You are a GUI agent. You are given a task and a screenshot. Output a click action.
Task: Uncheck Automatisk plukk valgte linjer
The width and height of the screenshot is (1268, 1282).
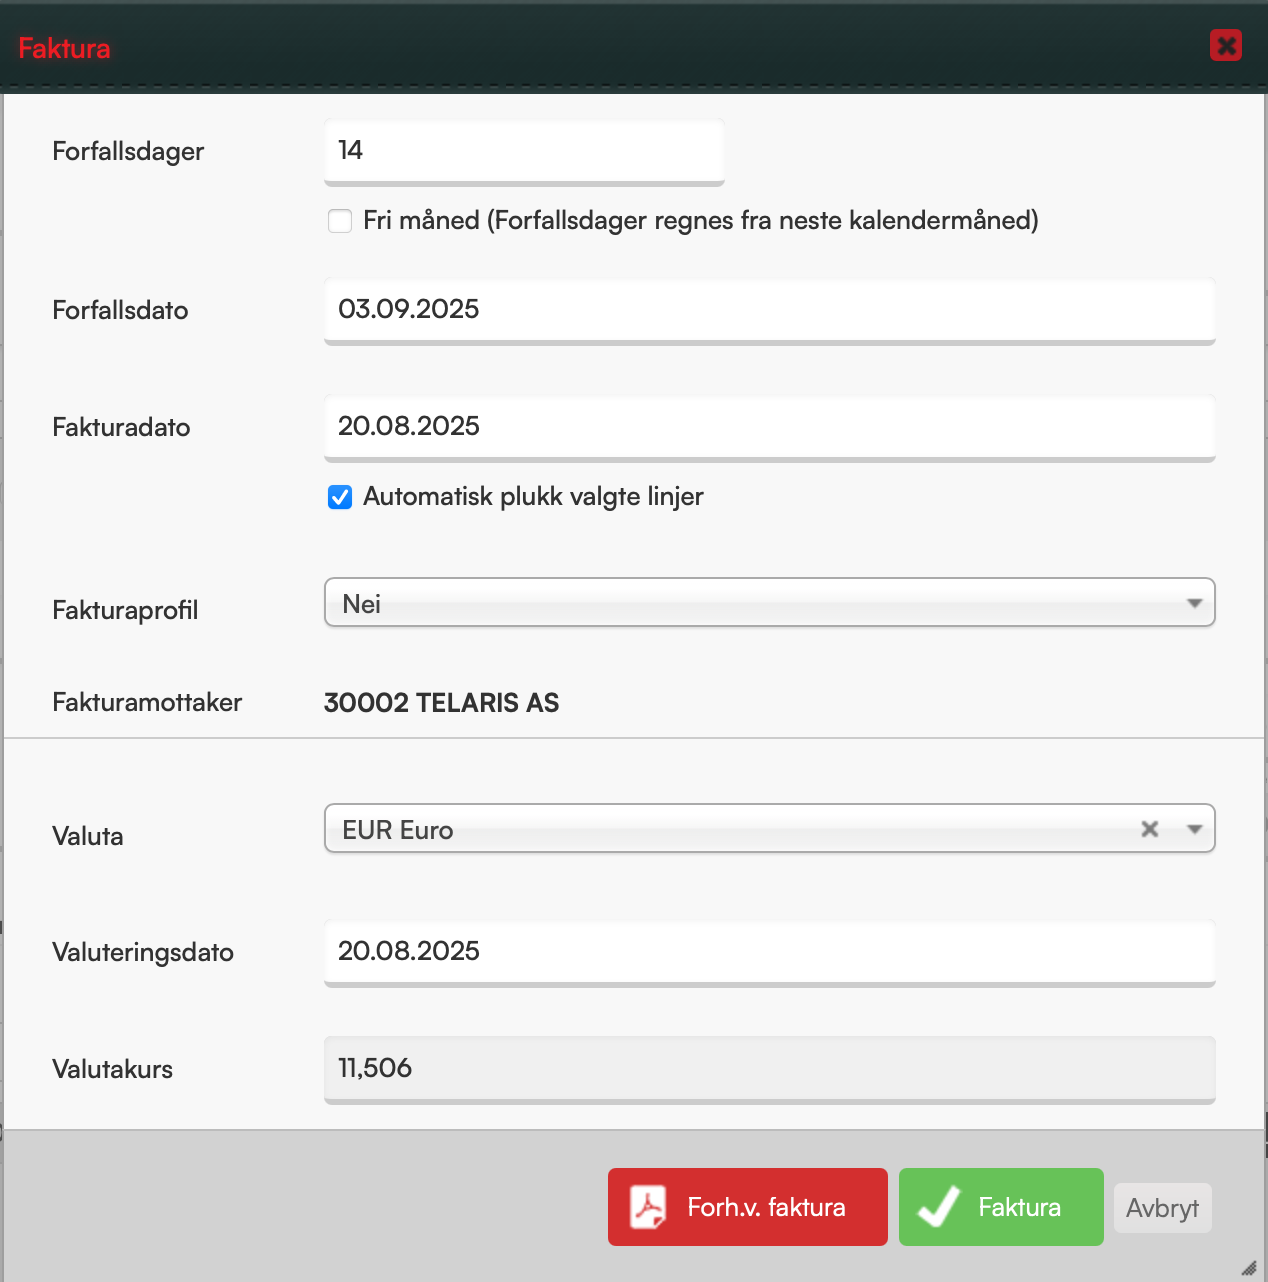point(340,497)
